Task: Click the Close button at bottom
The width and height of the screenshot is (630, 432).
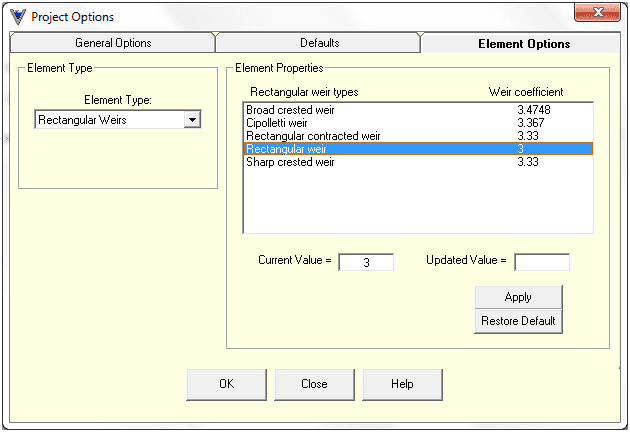Action: [x=314, y=384]
